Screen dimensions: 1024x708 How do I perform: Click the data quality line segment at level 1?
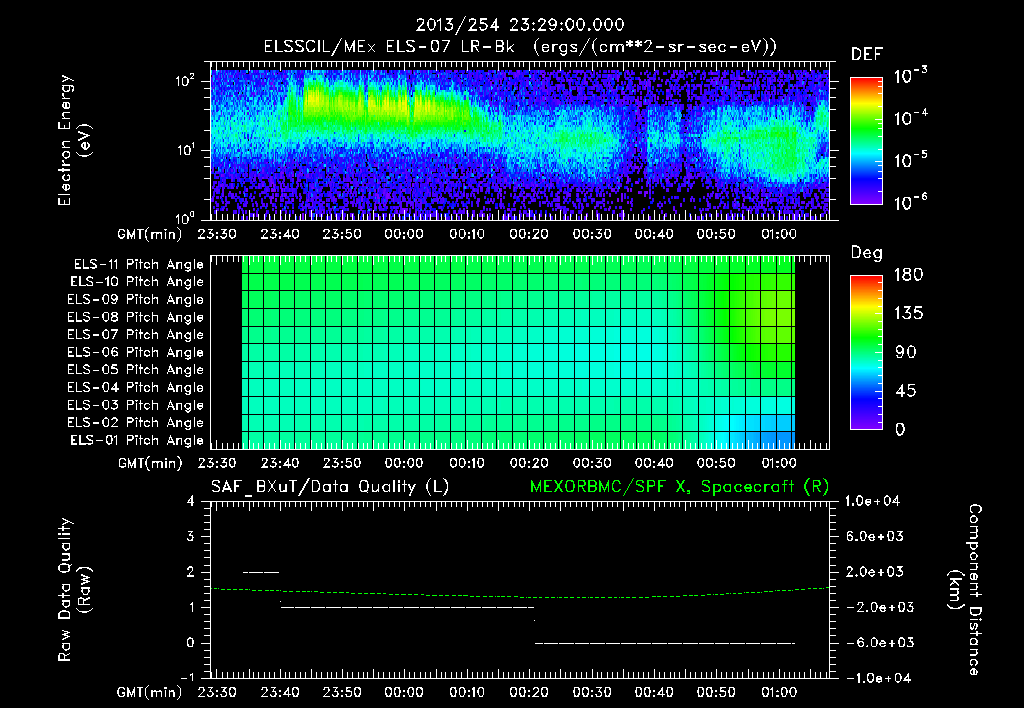coord(408,607)
